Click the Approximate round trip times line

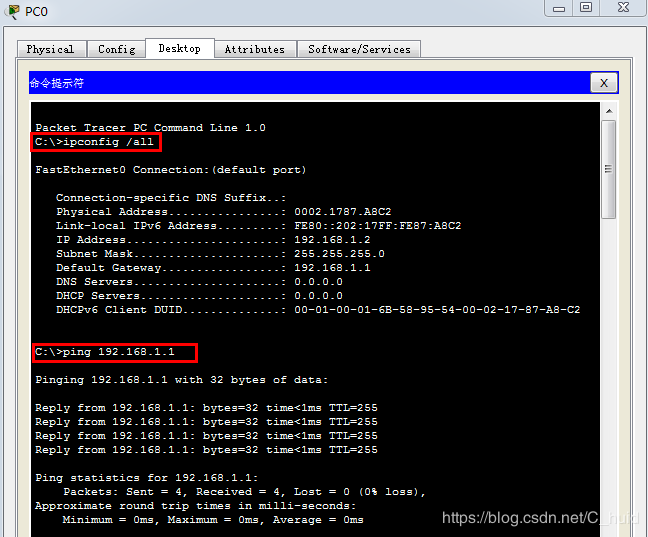tap(195, 506)
